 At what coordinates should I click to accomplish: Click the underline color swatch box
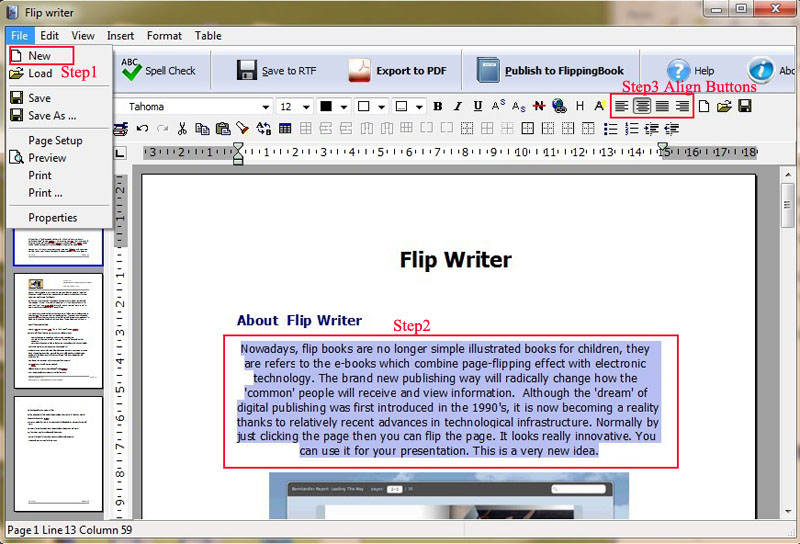point(401,107)
